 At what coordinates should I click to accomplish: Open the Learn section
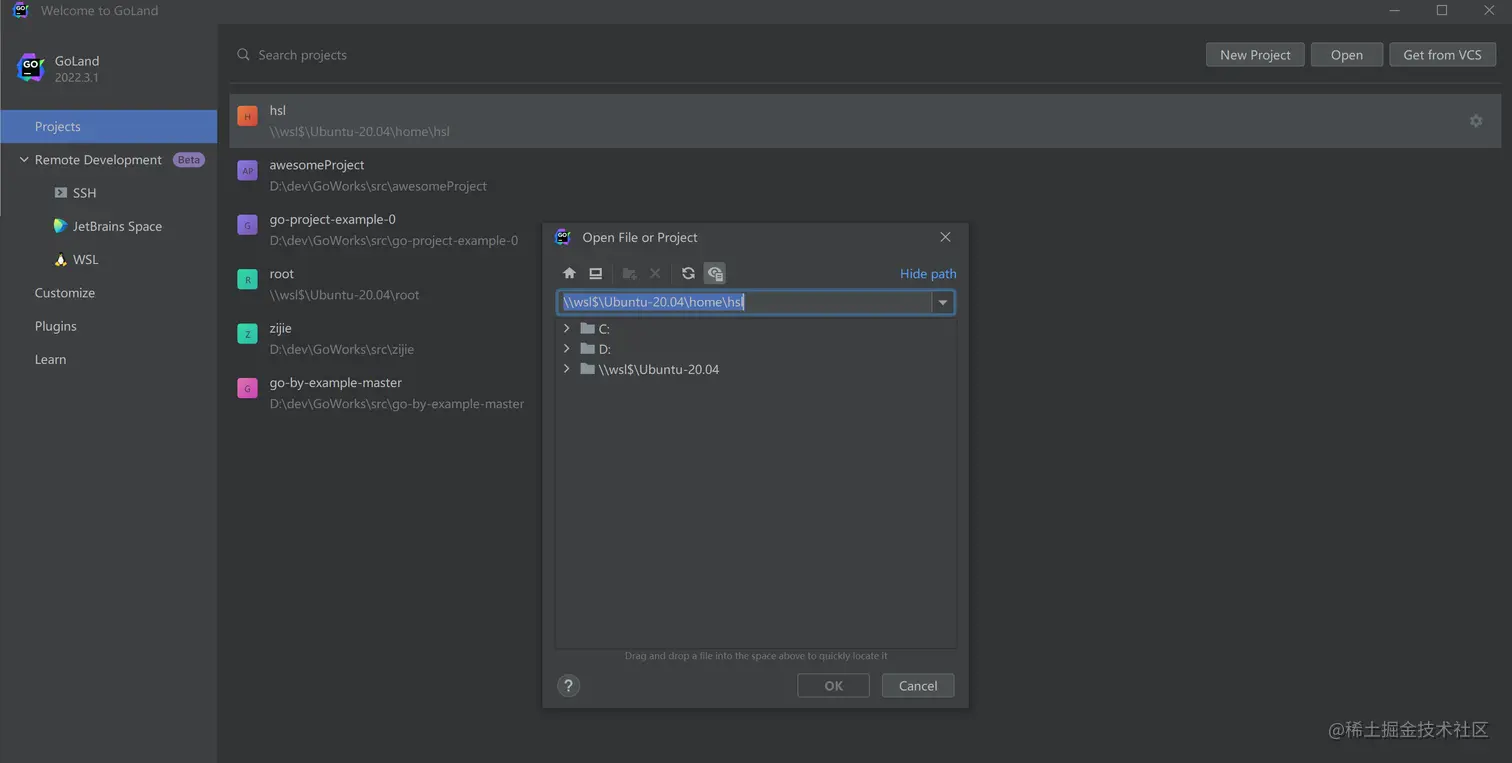(50, 359)
